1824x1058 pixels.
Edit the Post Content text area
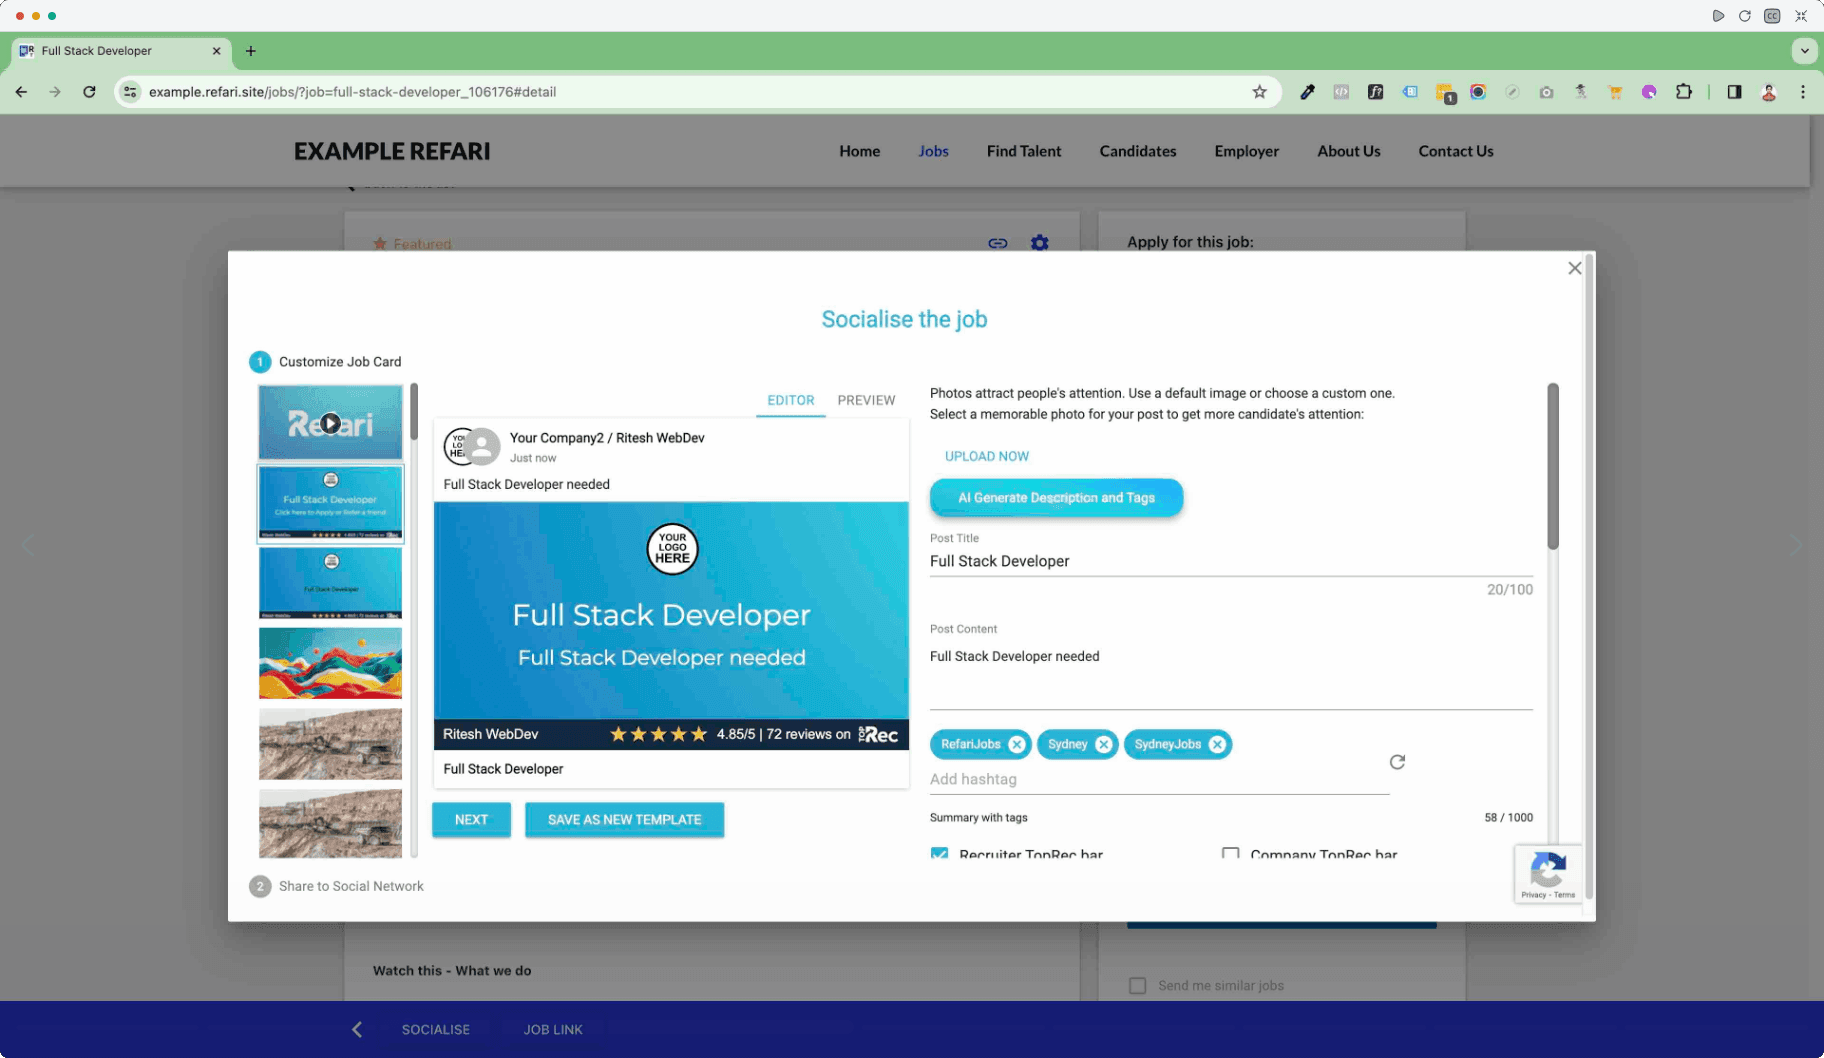pyautogui.click(x=1231, y=675)
